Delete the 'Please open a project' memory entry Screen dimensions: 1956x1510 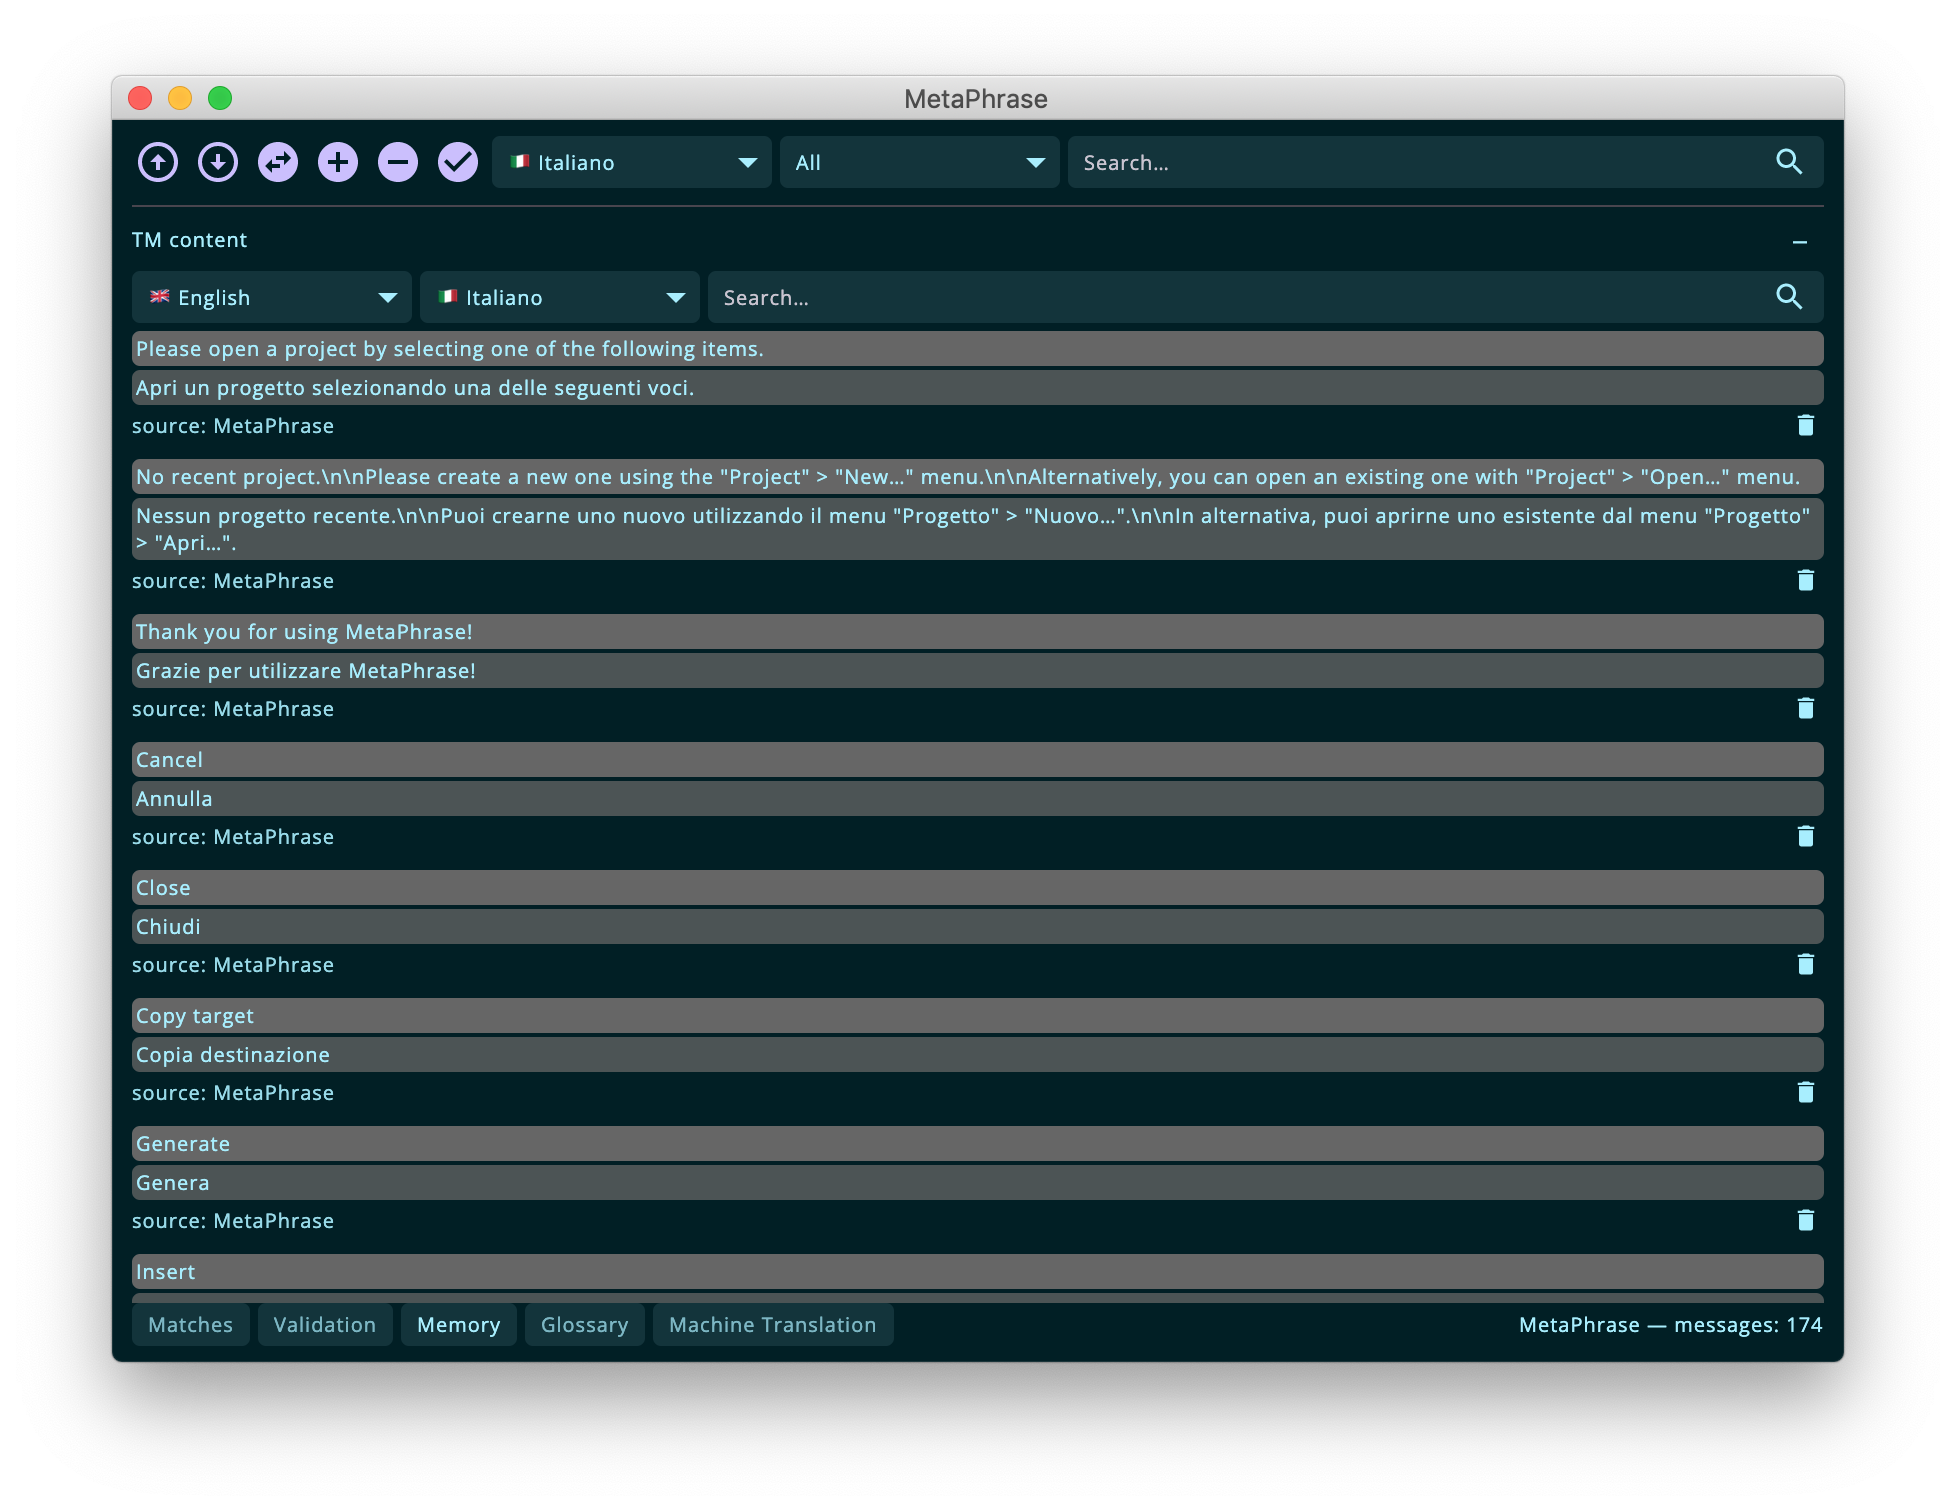pos(1805,426)
